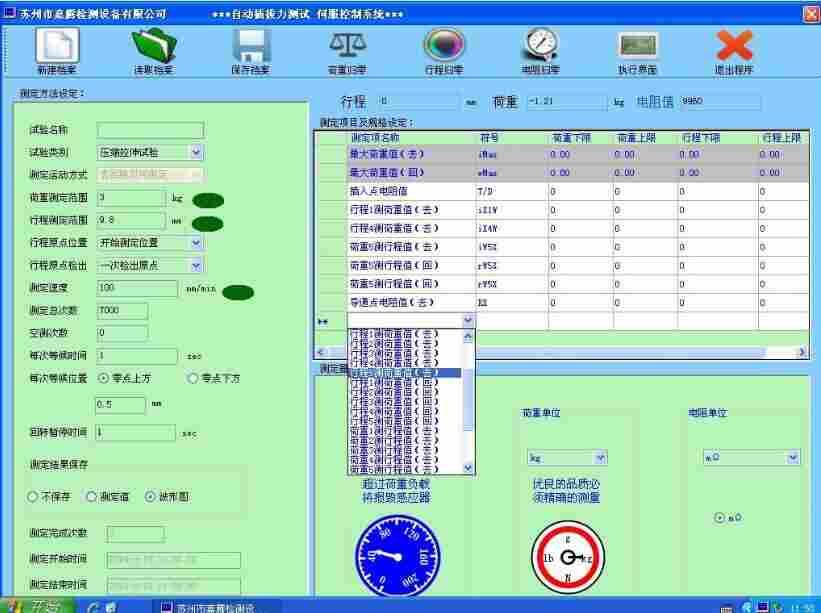The width and height of the screenshot is (821, 613).
Task: Click the taskbar button for this application
Action: pyautogui.click(x=210, y=606)
